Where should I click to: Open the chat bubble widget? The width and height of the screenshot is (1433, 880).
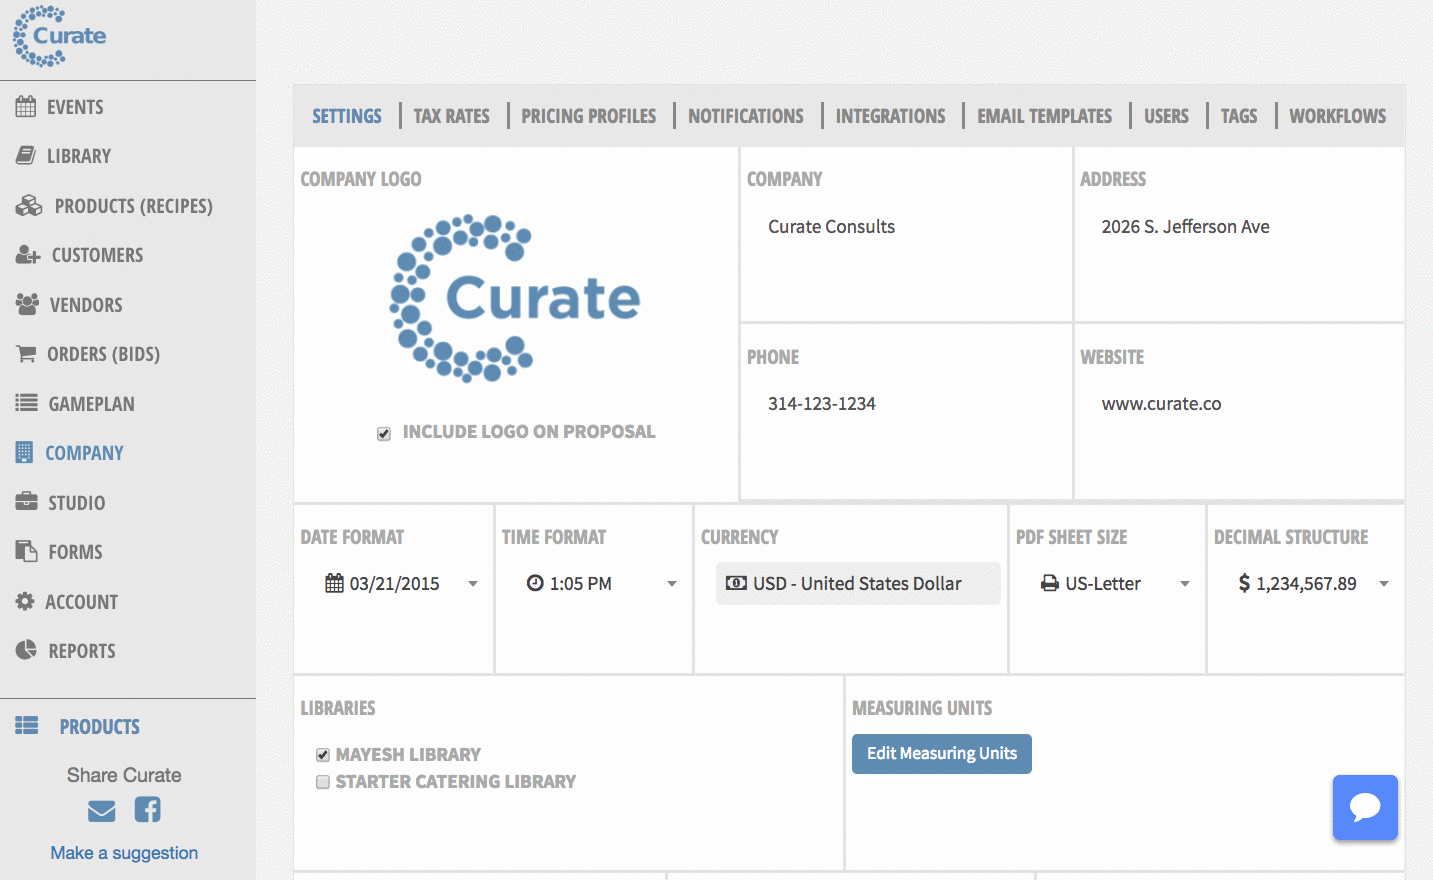pos(1365,807)
